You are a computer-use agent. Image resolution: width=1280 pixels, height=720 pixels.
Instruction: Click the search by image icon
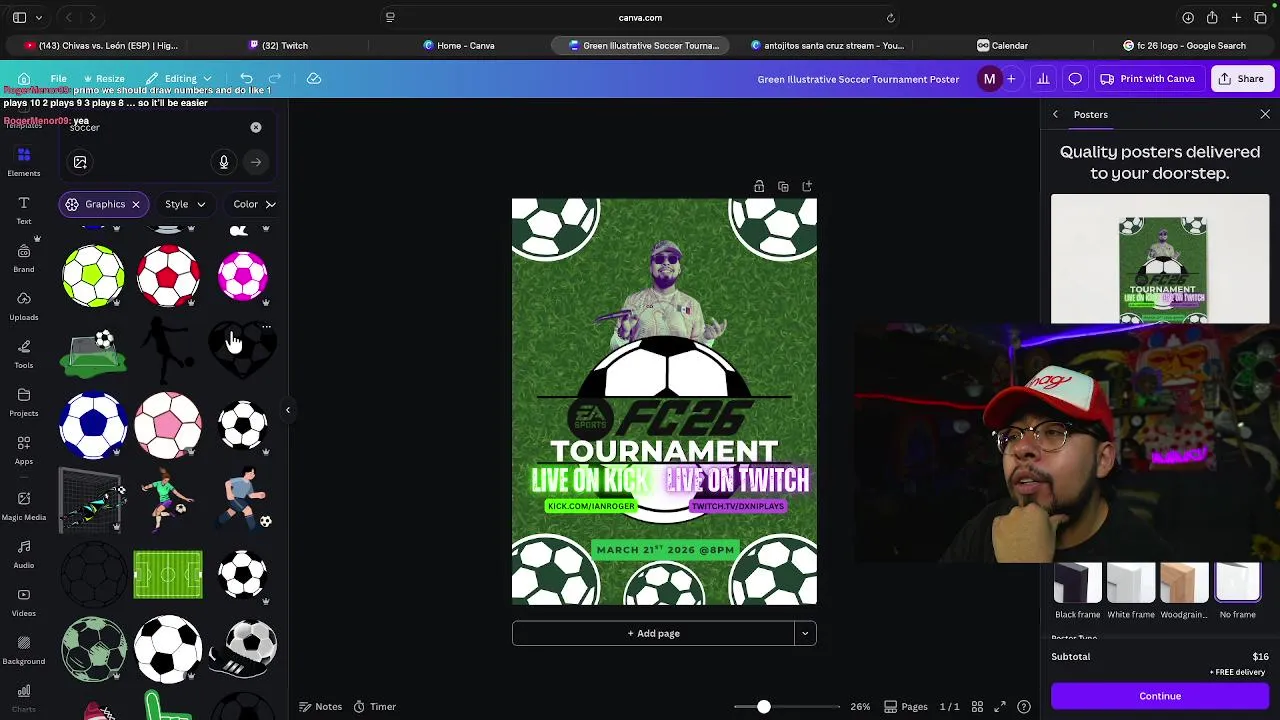(x=80, y=162)
